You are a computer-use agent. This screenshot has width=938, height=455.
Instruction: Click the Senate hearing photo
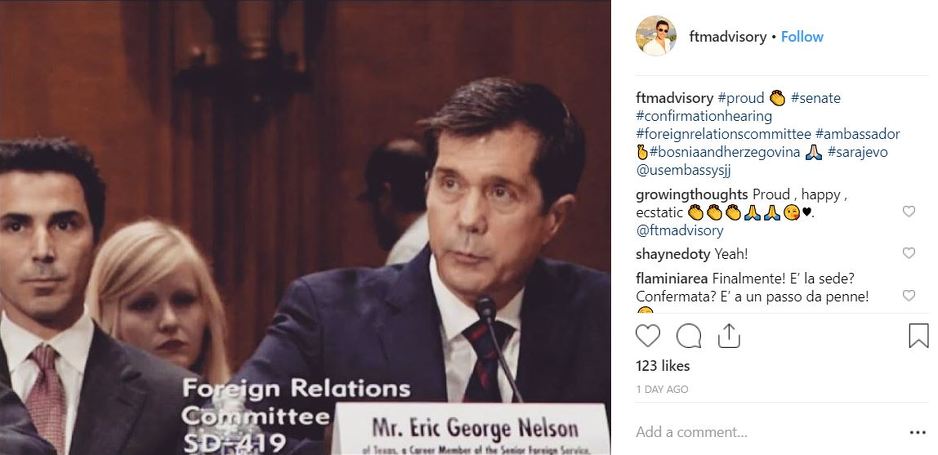[305, 227]
